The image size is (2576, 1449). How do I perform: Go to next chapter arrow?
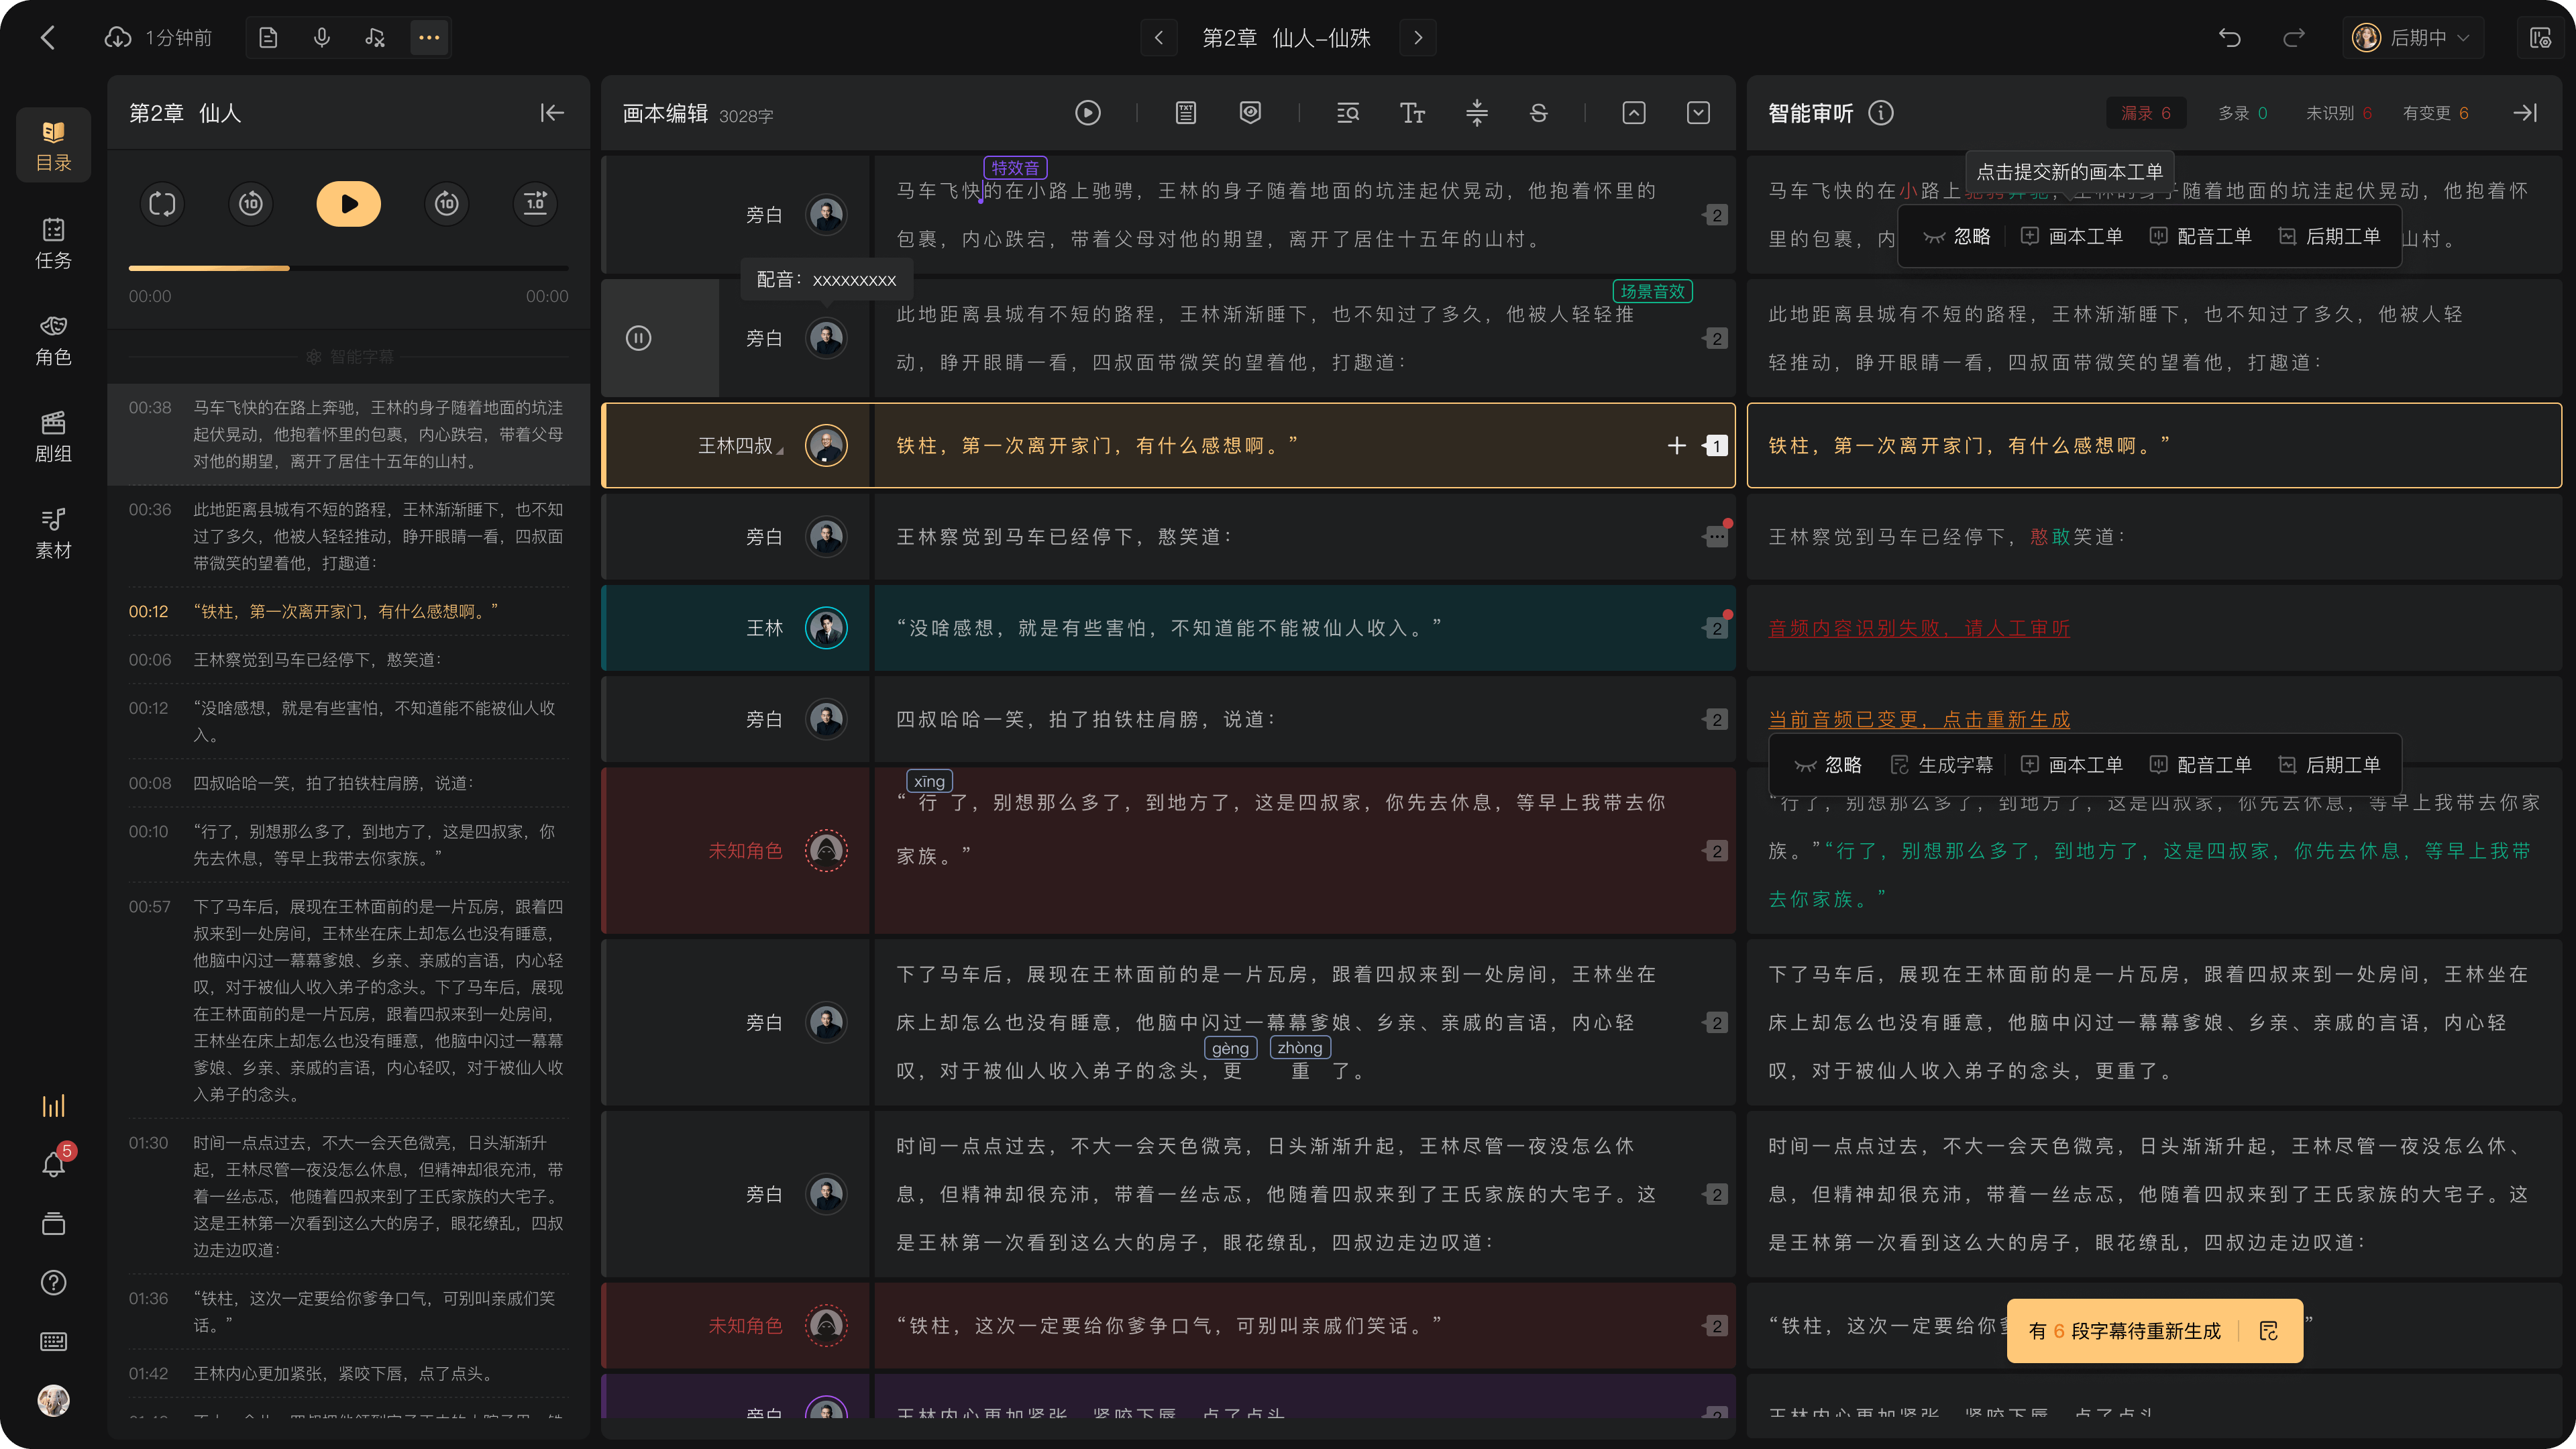1418,38
